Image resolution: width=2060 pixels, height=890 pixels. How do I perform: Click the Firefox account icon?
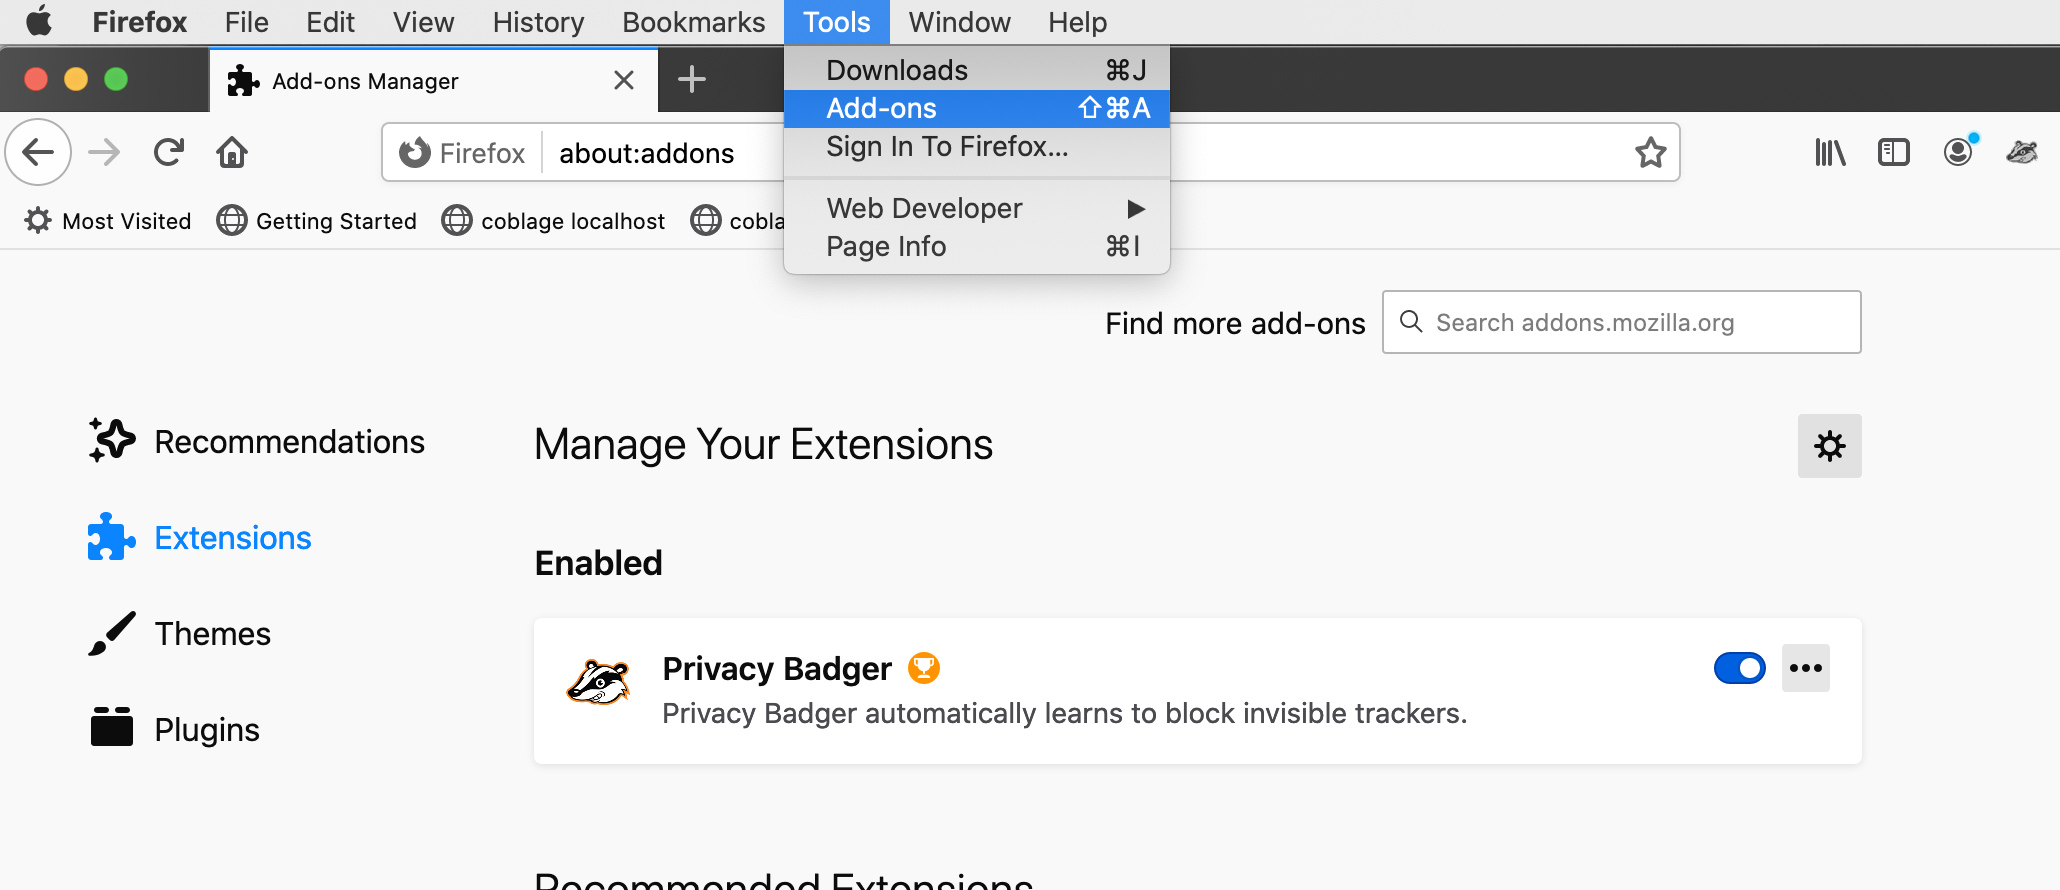click(1958, 152)
